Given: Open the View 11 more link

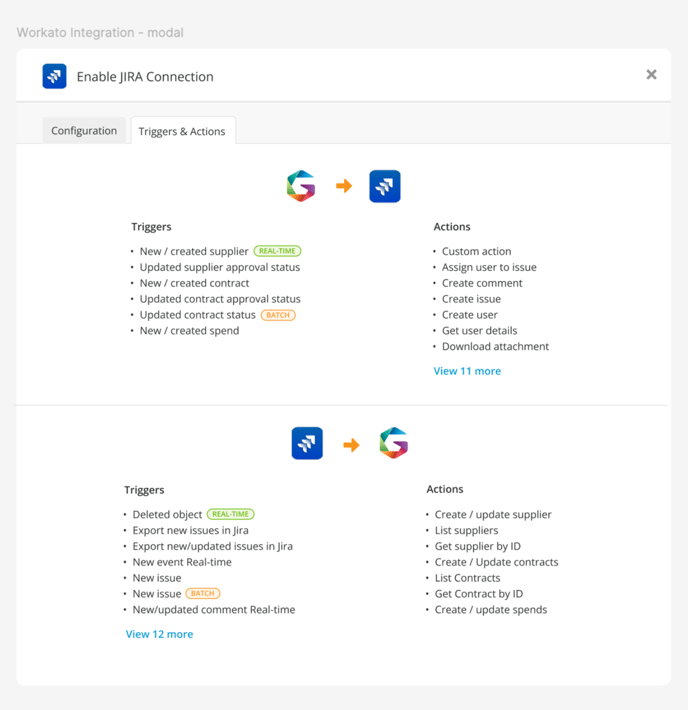Looking at the screenshot, I should point(467,371).
